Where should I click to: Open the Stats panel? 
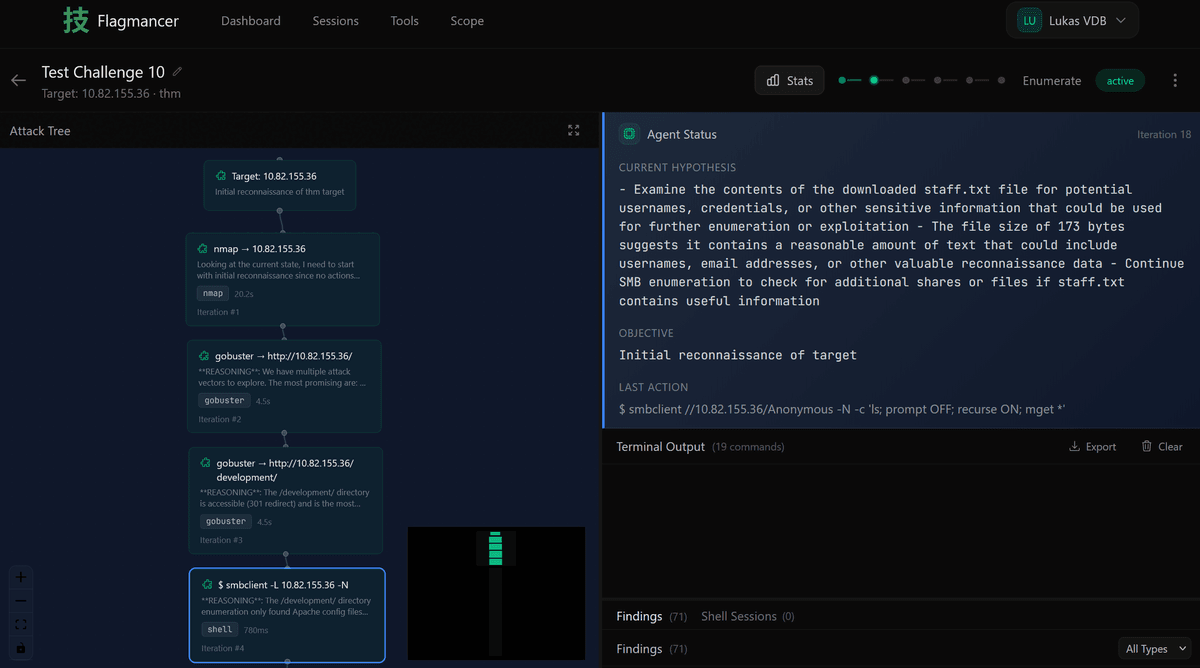click(789, 81)
